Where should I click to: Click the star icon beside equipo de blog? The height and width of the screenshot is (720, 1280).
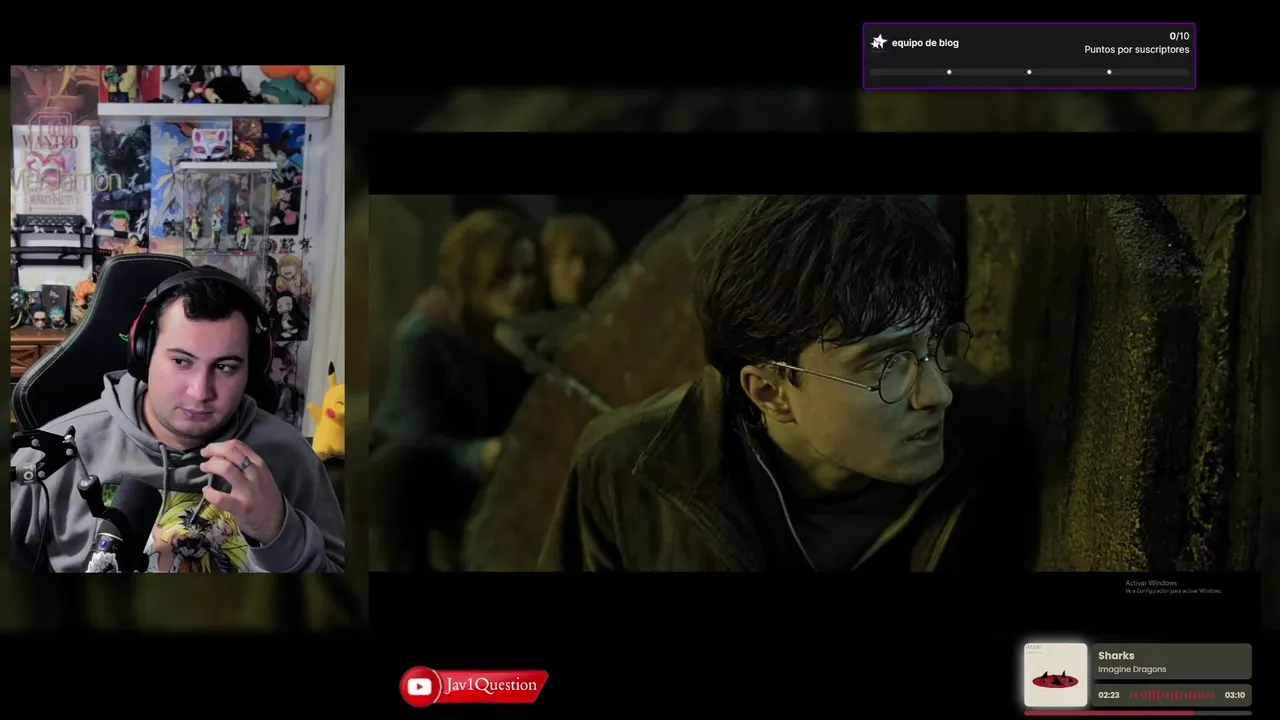[x=879, y=42]
